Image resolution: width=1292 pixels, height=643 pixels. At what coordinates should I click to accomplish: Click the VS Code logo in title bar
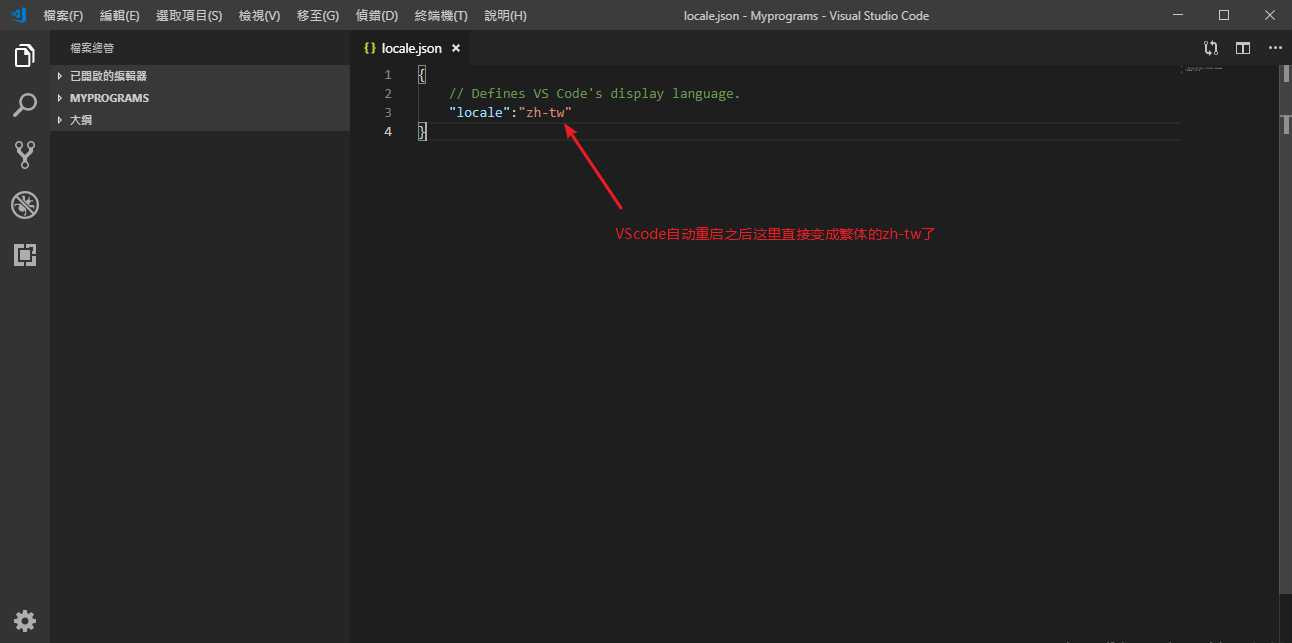pos(19,15)
